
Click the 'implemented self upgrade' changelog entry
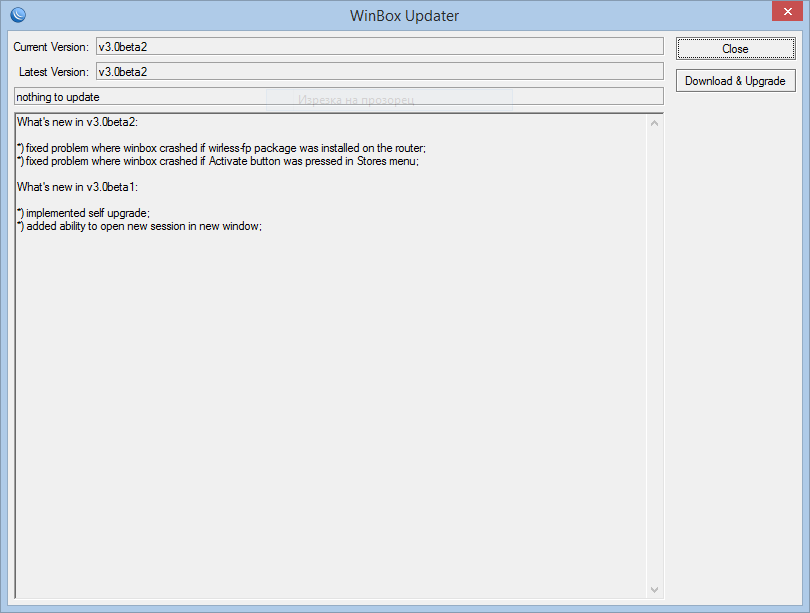pyautogui.click(x=84, y=213)
